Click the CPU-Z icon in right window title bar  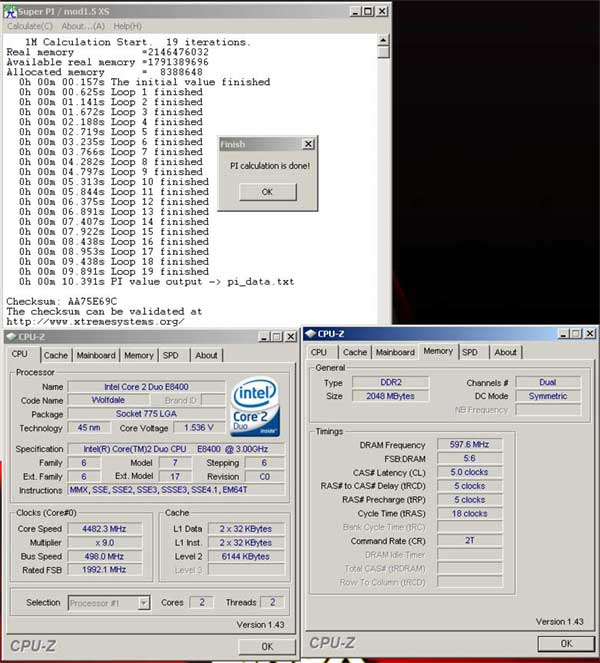coord(311,334)
